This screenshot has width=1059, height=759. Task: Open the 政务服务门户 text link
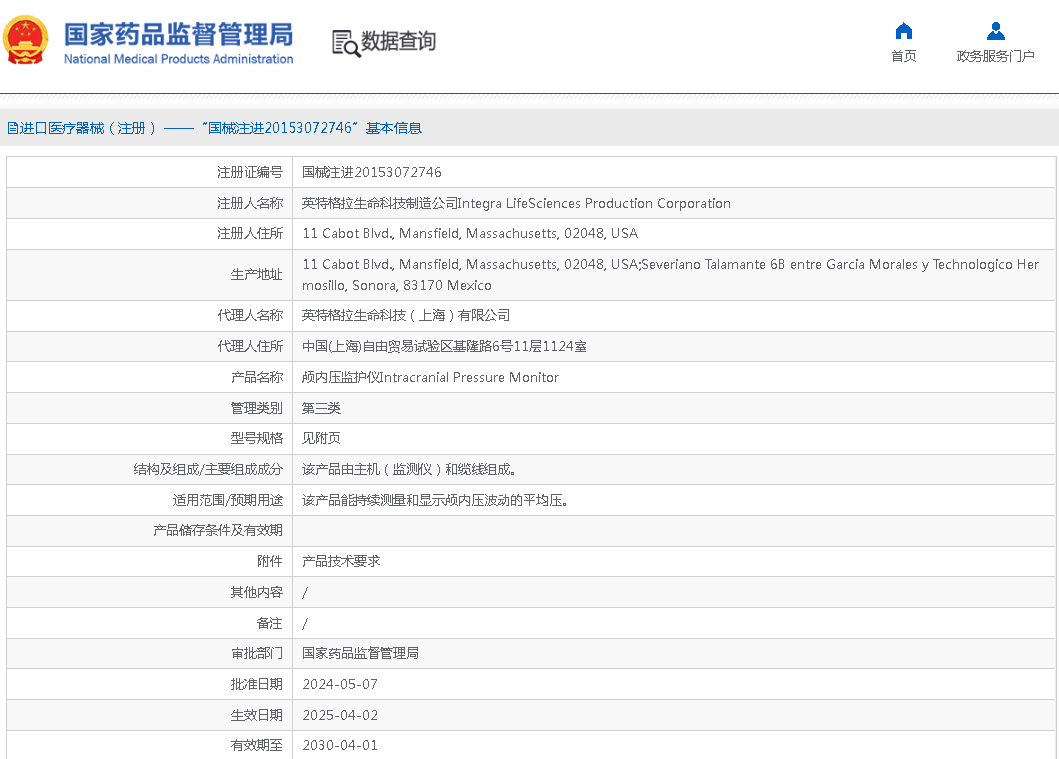click(995, 56)
